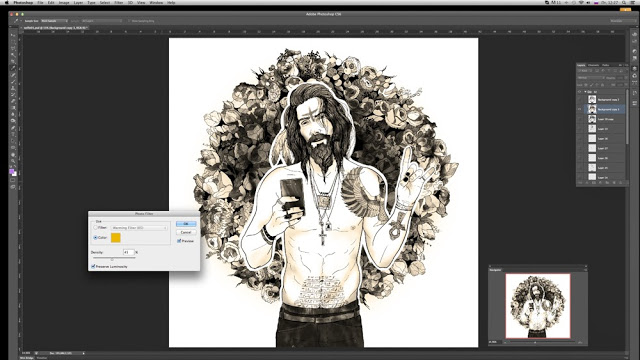Select the Shape tool
640x360 pixels.
[x=13, y=147]
